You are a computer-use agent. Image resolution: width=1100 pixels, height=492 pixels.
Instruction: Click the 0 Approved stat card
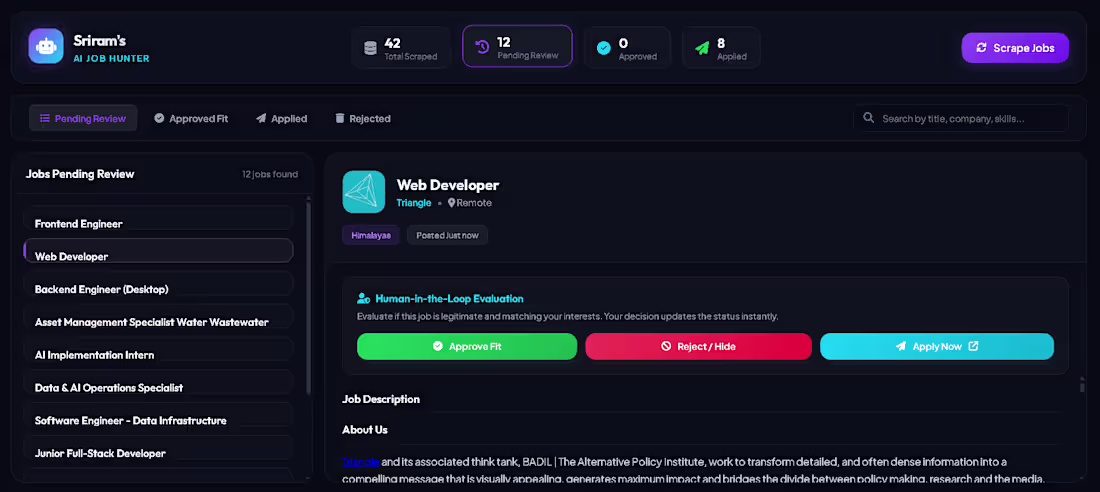[627, 48]
